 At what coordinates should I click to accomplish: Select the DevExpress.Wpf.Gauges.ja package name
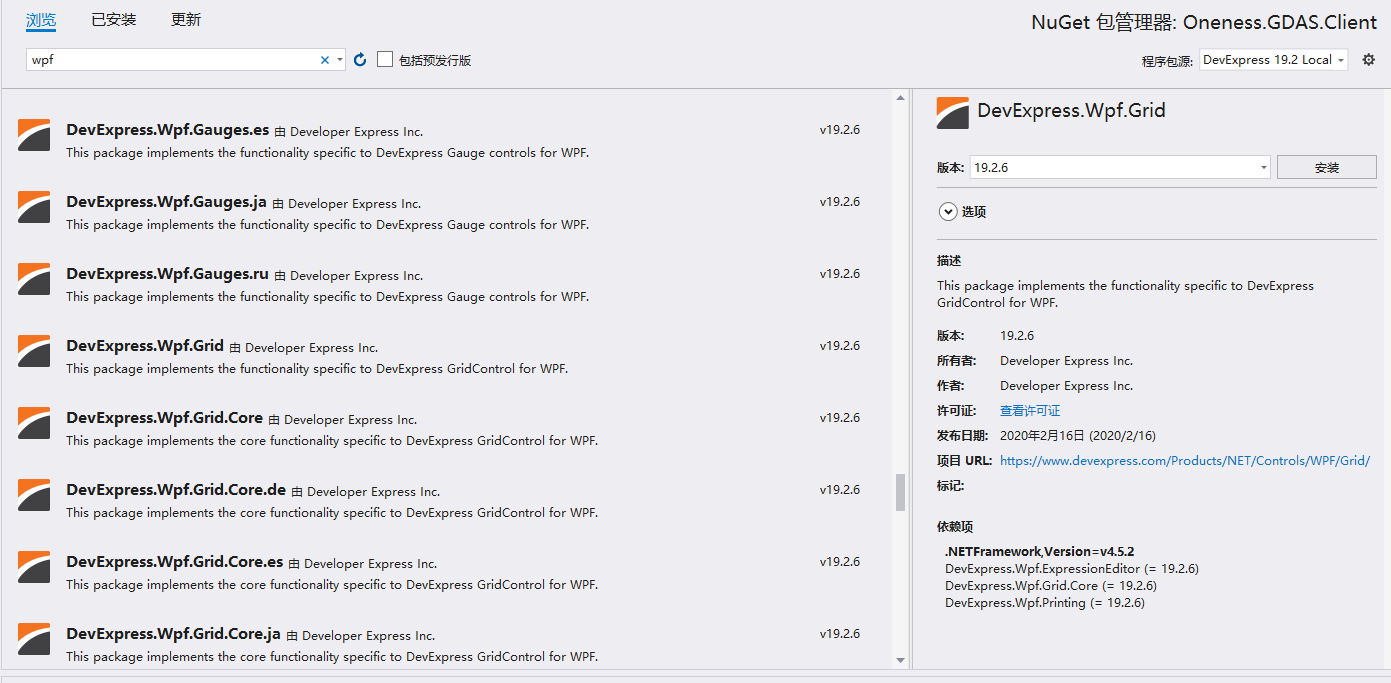(167, 201)
